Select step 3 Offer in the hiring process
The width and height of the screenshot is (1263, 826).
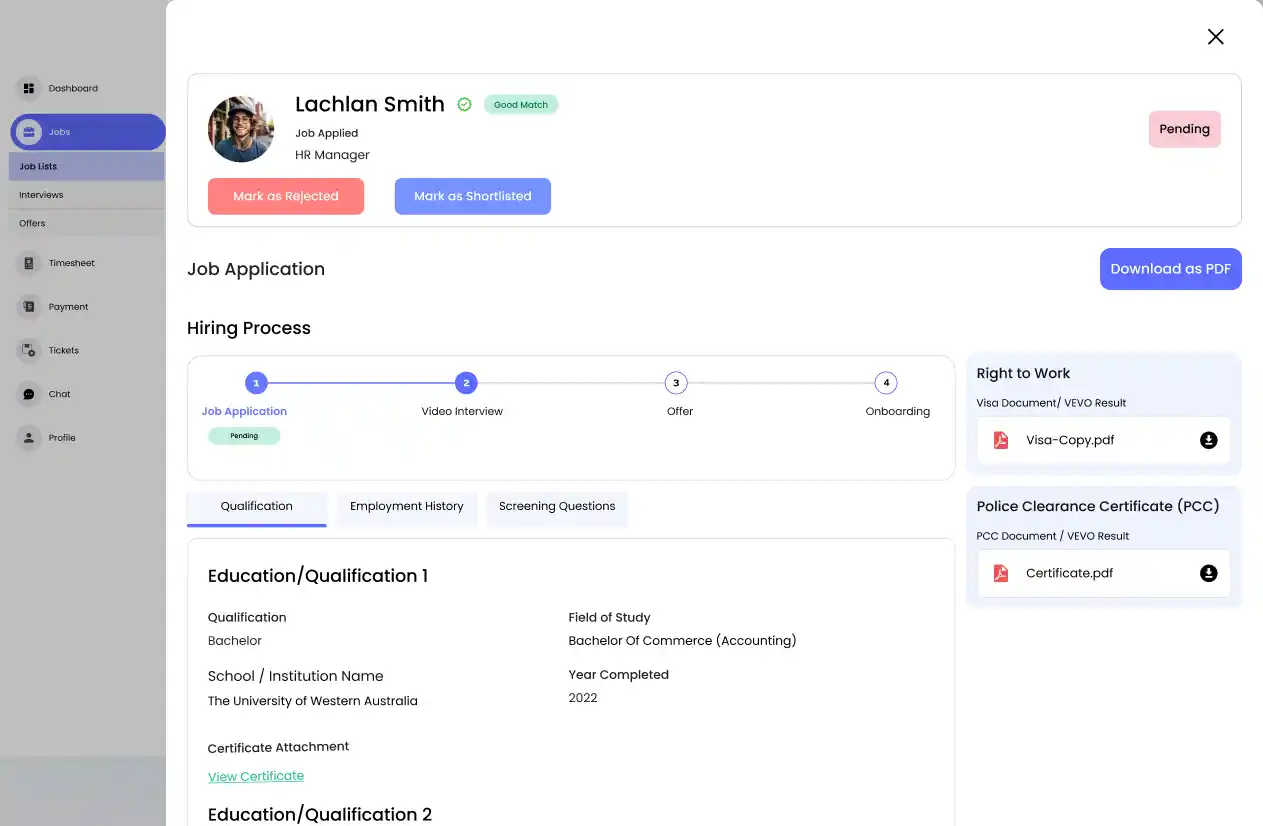coord(676,382)
